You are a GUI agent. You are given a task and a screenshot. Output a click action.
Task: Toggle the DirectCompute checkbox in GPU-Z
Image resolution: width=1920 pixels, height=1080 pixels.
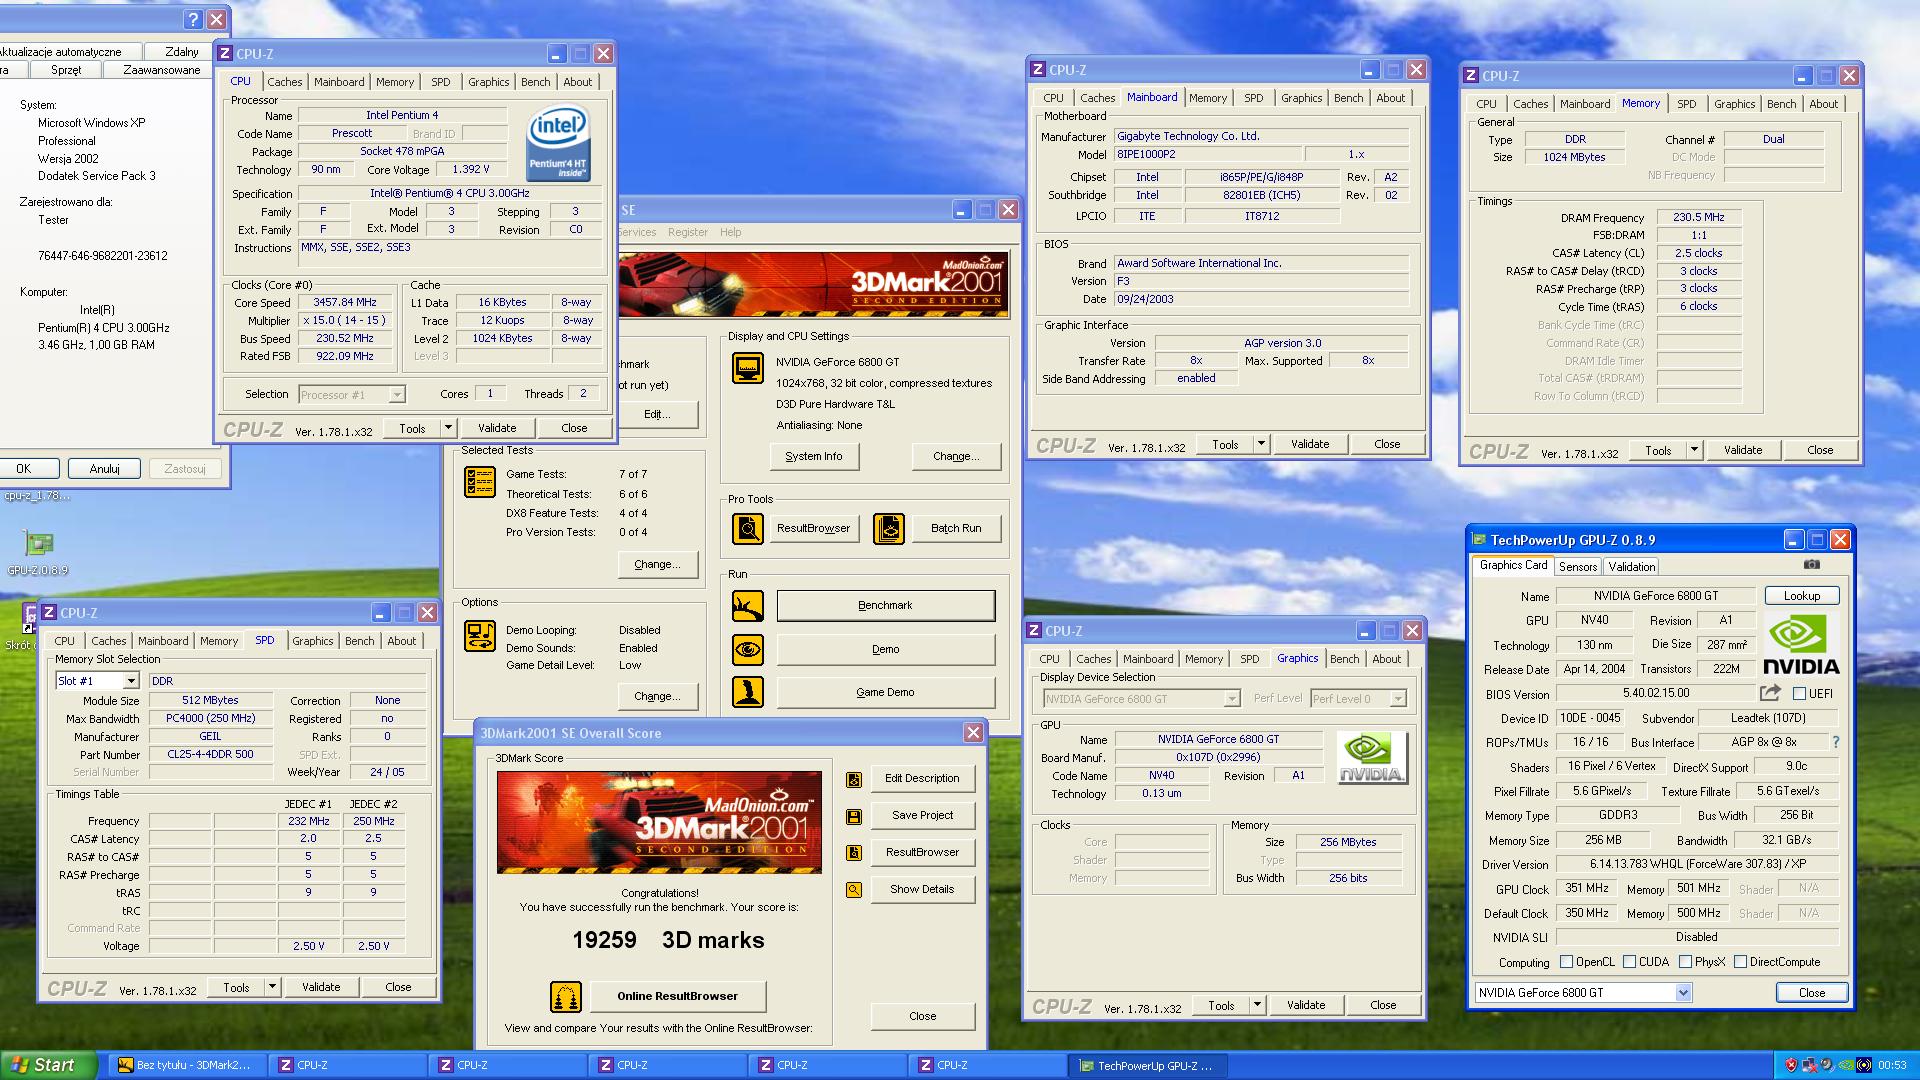(1740, 962)
